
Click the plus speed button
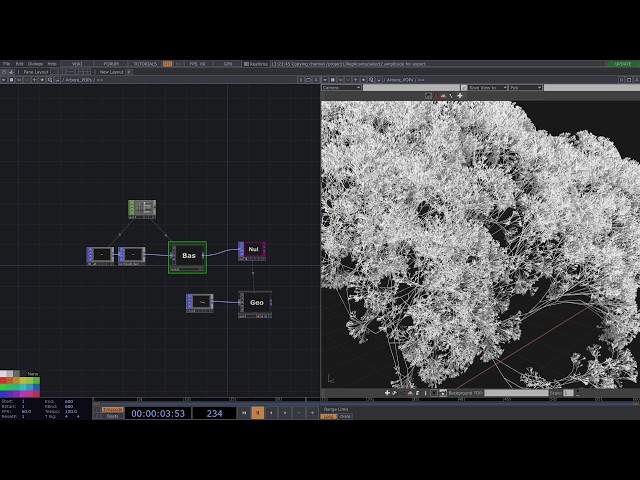pos(312,413)
